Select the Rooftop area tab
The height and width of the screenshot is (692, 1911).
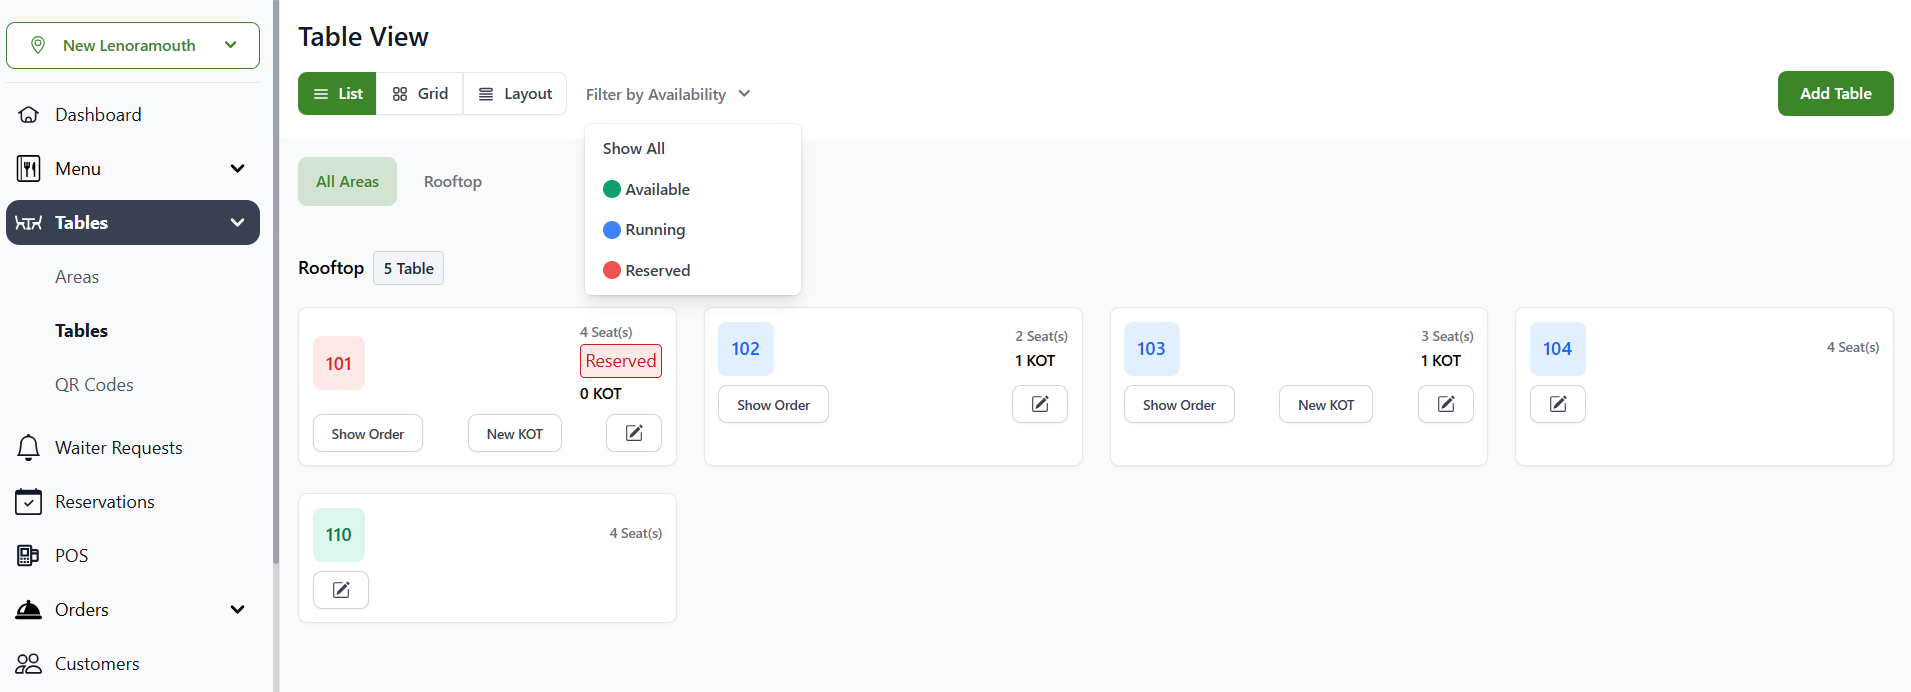pyautogui.click(x=452, y=182)
